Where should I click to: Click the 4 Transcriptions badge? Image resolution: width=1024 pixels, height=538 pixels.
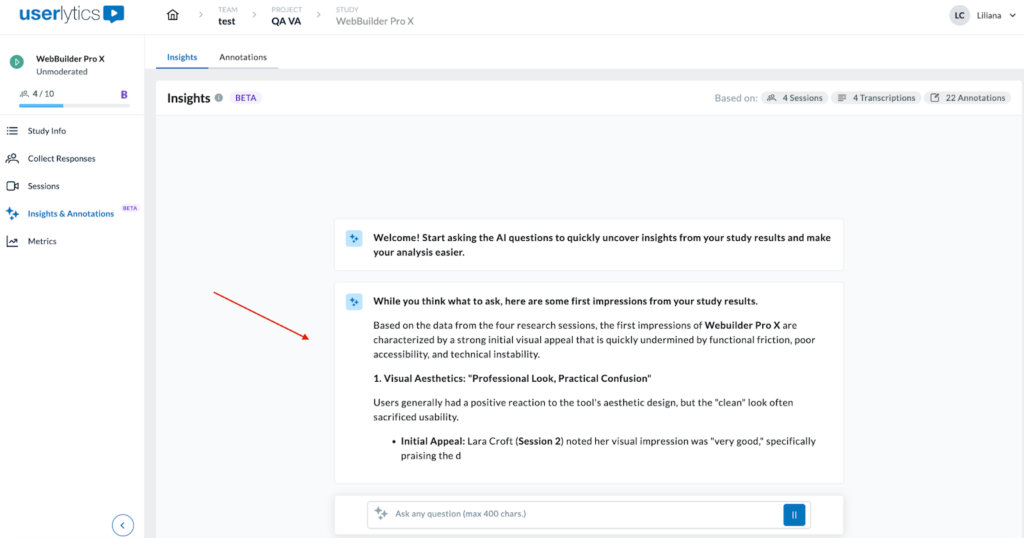coord(876,98)
